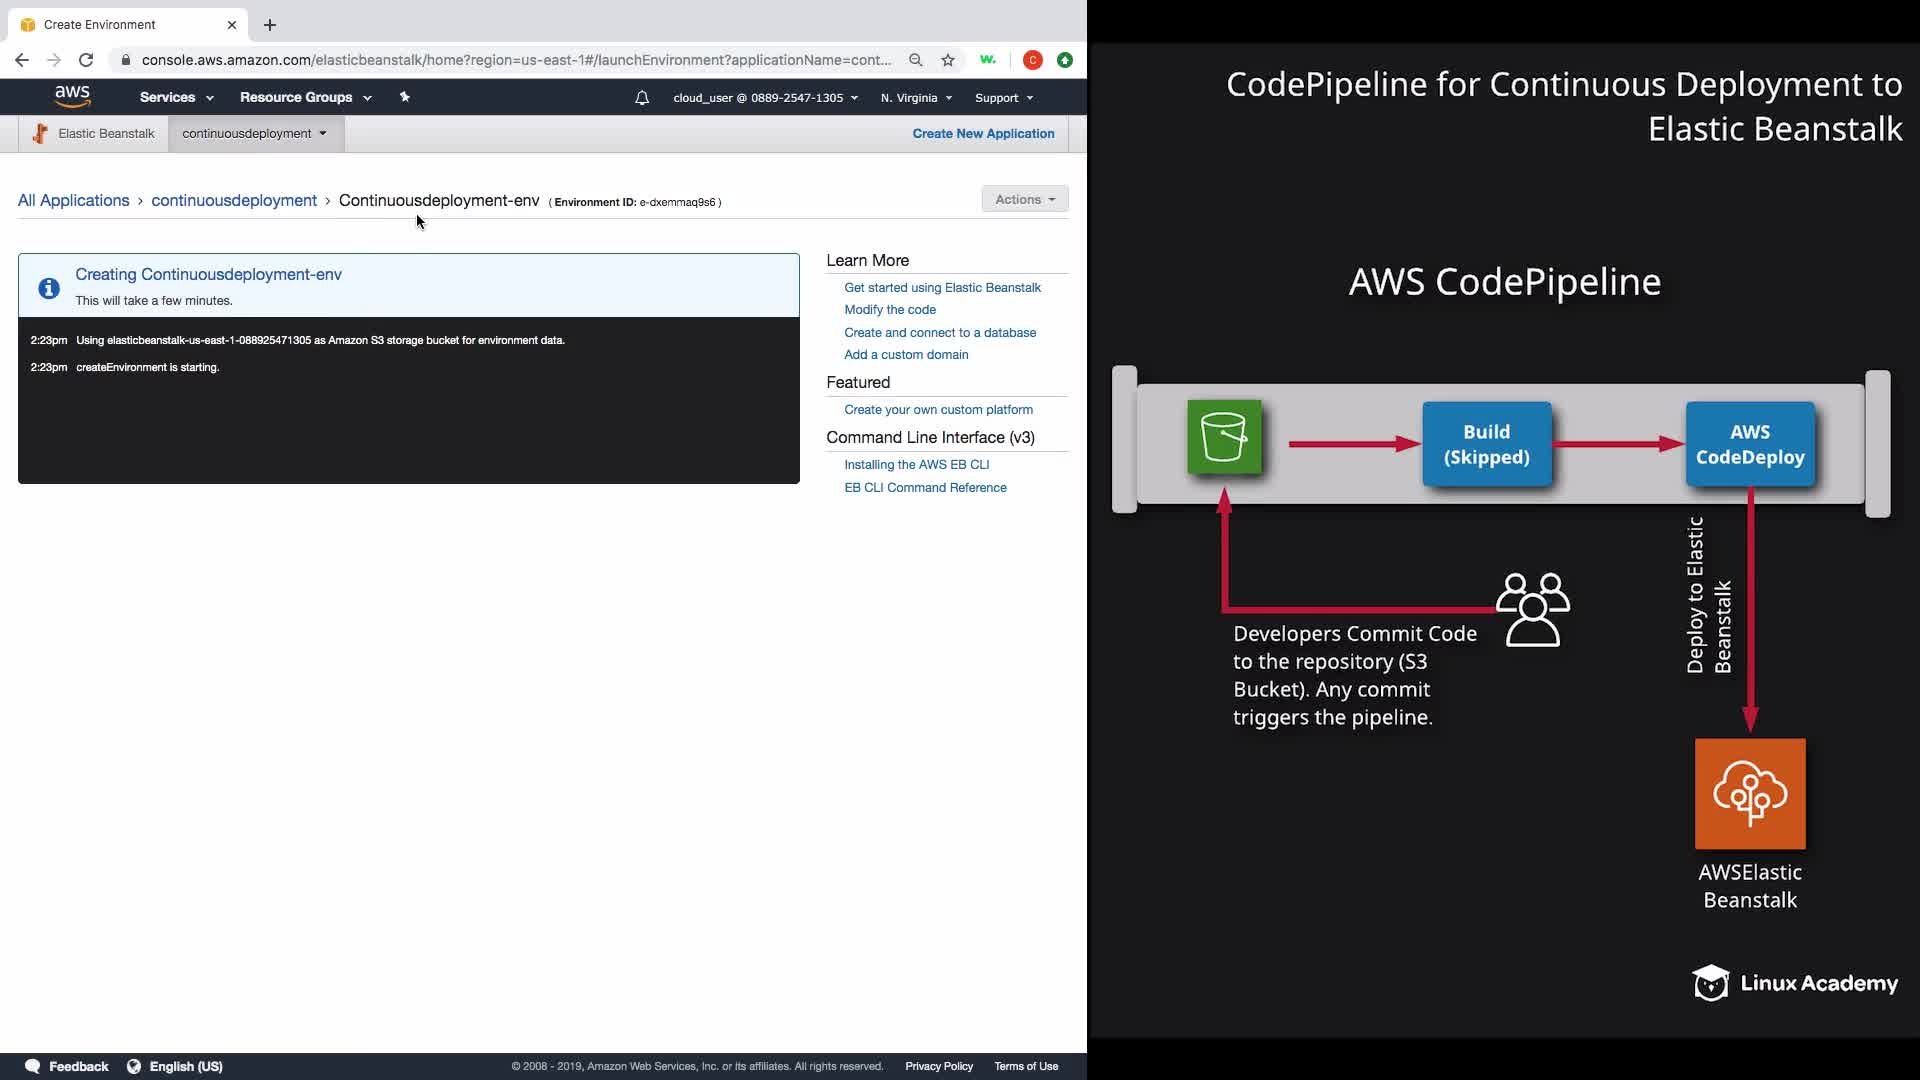Click the browser back arrow
1920x1080 pixels.
[x=22, y=60]
